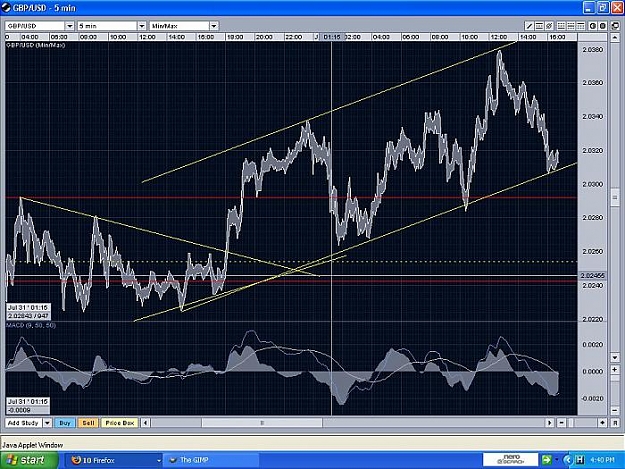
Task: Switch to The GIMP taskbar item
Action: click(210, 460)
